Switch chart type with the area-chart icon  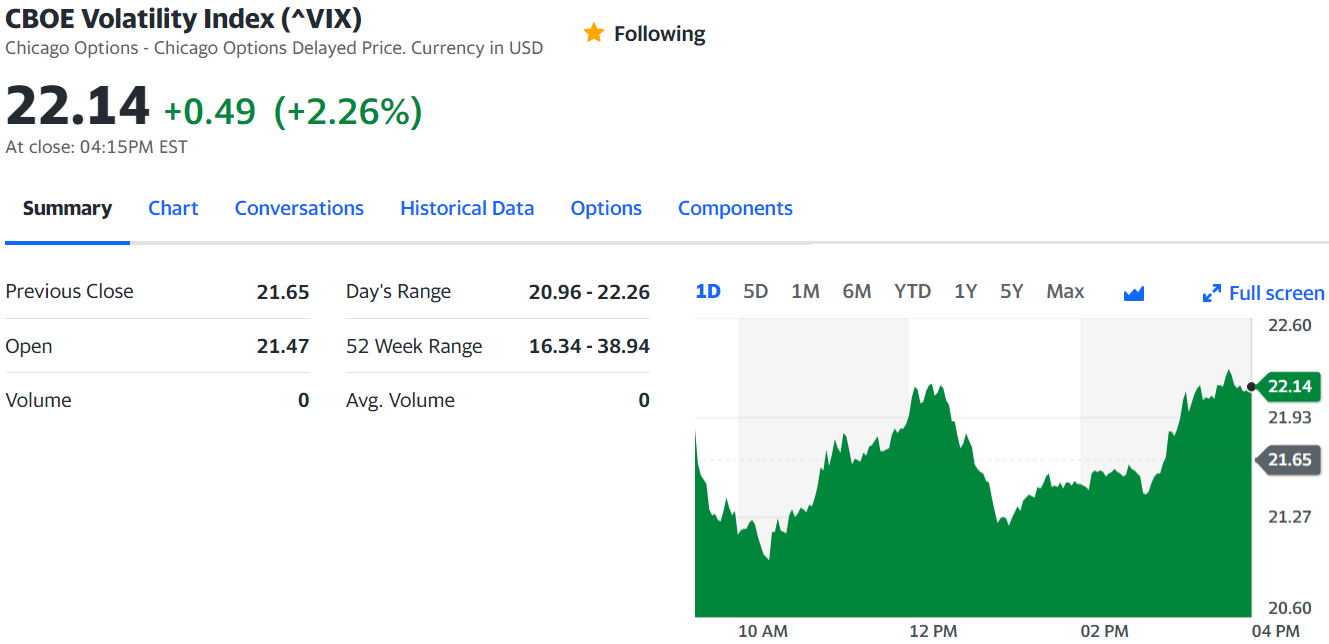1134,293
